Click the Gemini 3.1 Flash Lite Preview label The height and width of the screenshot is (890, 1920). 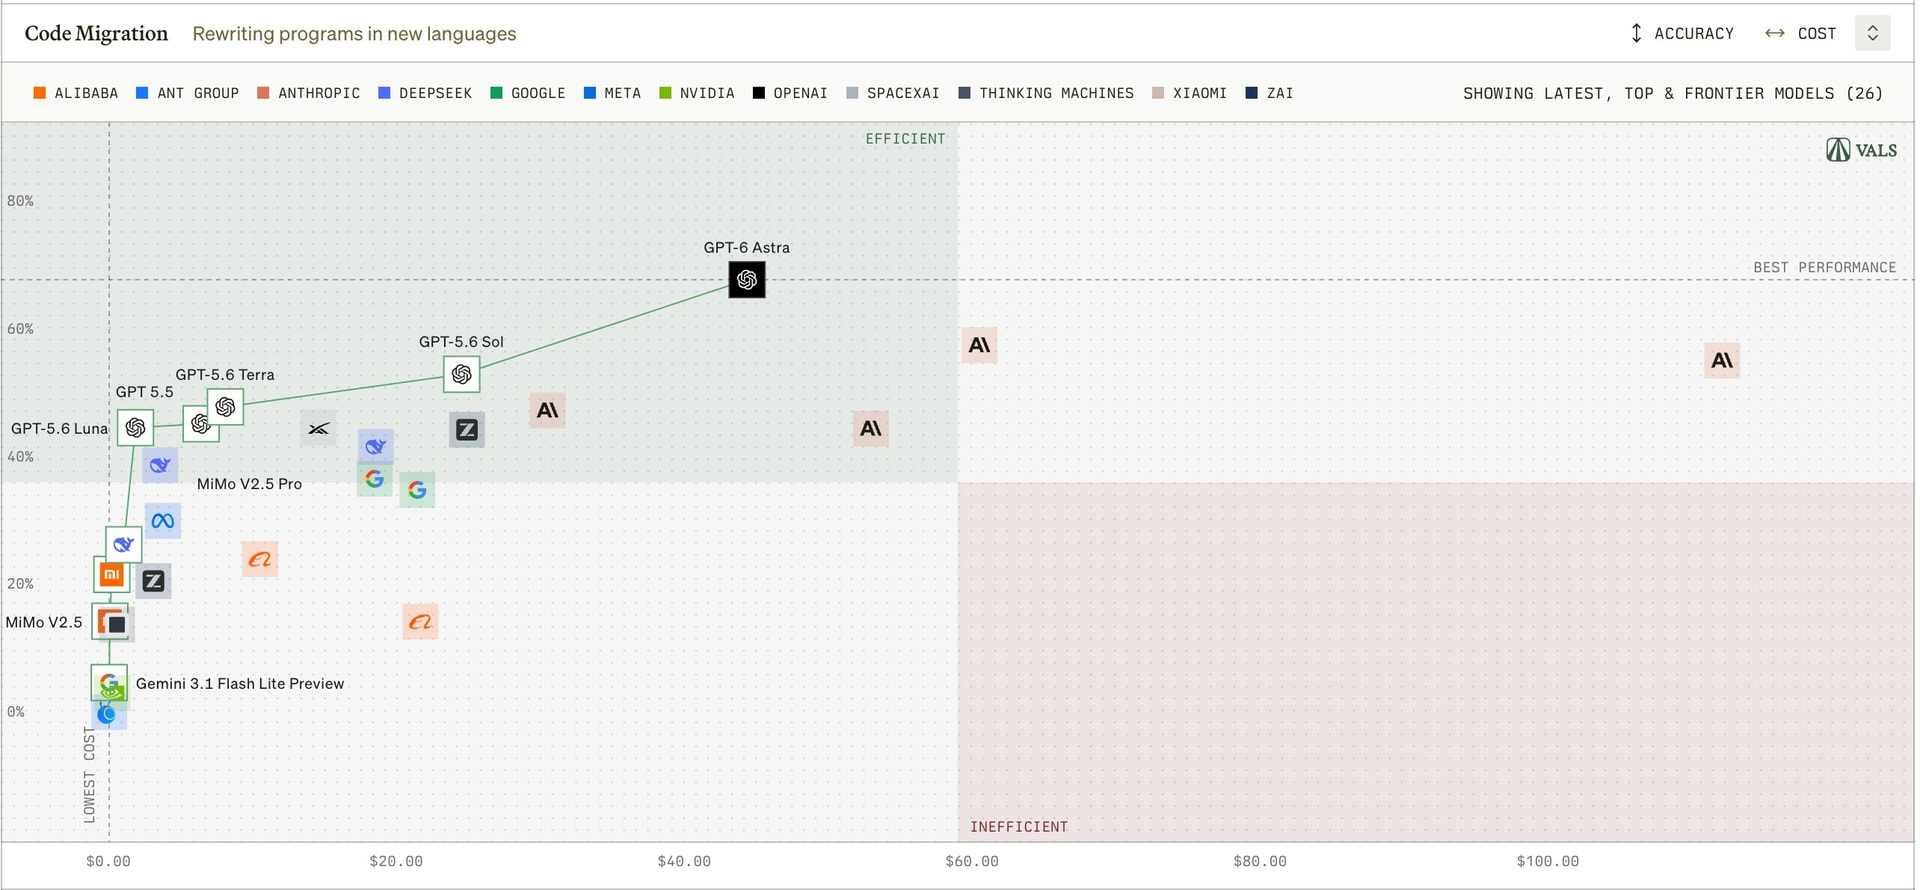point(240,684)
